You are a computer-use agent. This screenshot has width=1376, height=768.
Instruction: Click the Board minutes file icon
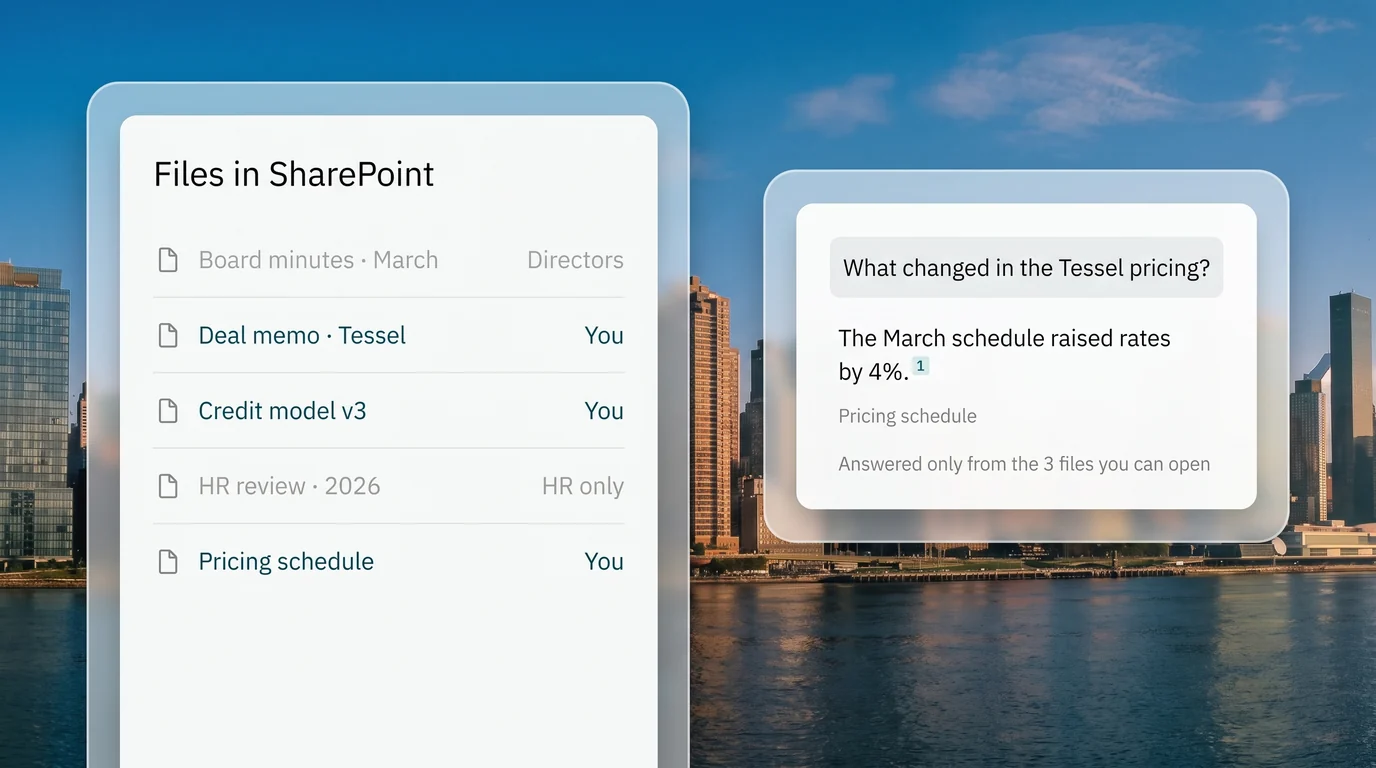click(x=168, y=260)
